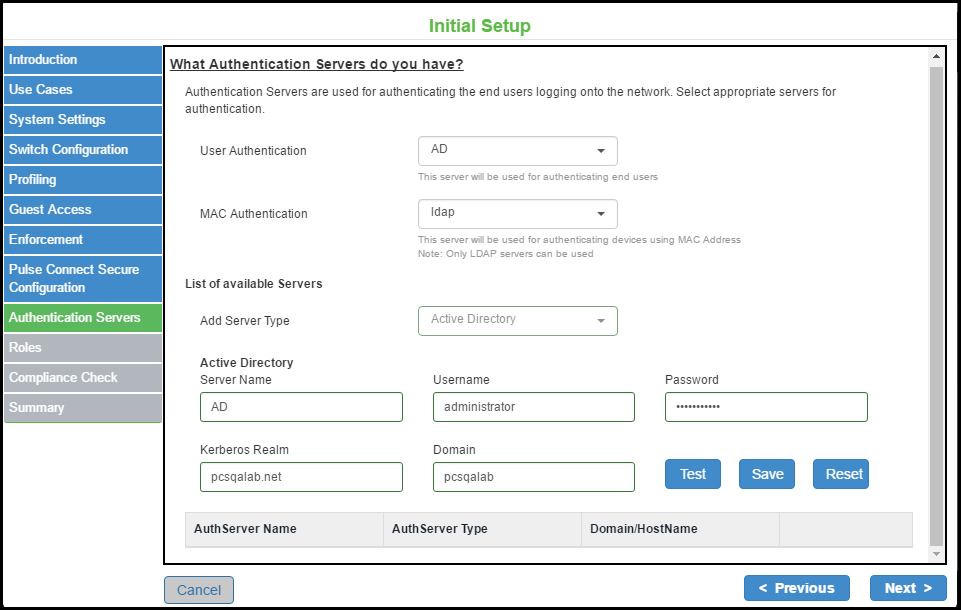This screenshot has height=610, width=961.
Task: Click the scrollbar down arrow
Action: pos(936,553)
